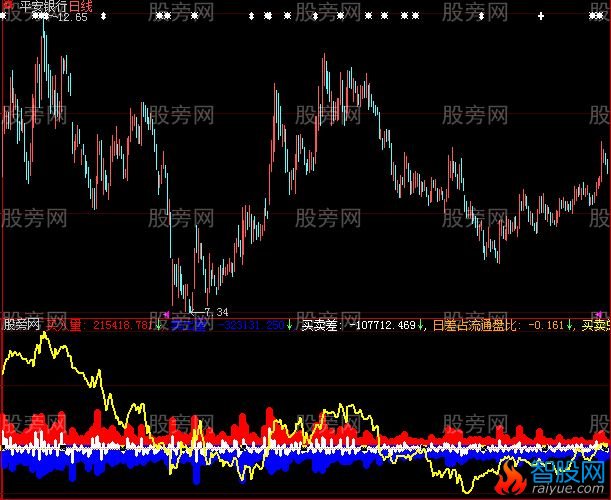Click the magenta marker at bottom-right of price chart

pos(599,315)
